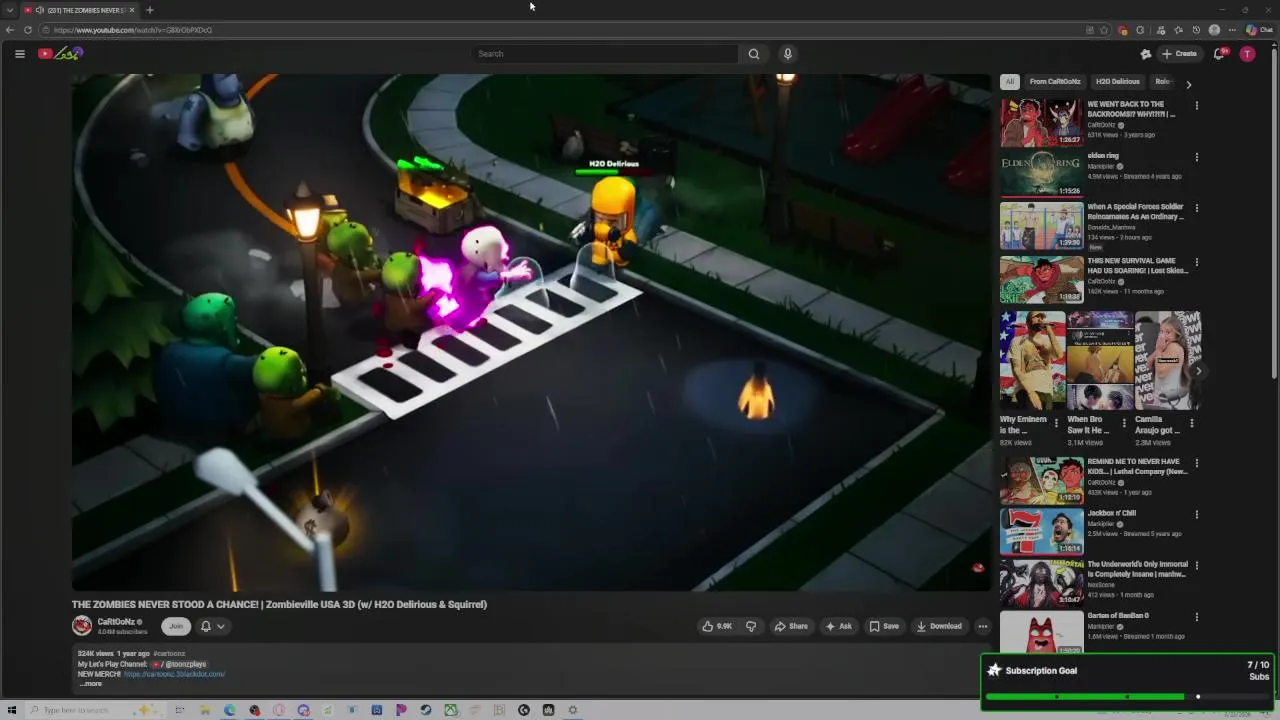Open REMIND ME TO NEVER HAVE KIDS title
The width and height of the screenshot is (1280, 720).
(1137, 467)
